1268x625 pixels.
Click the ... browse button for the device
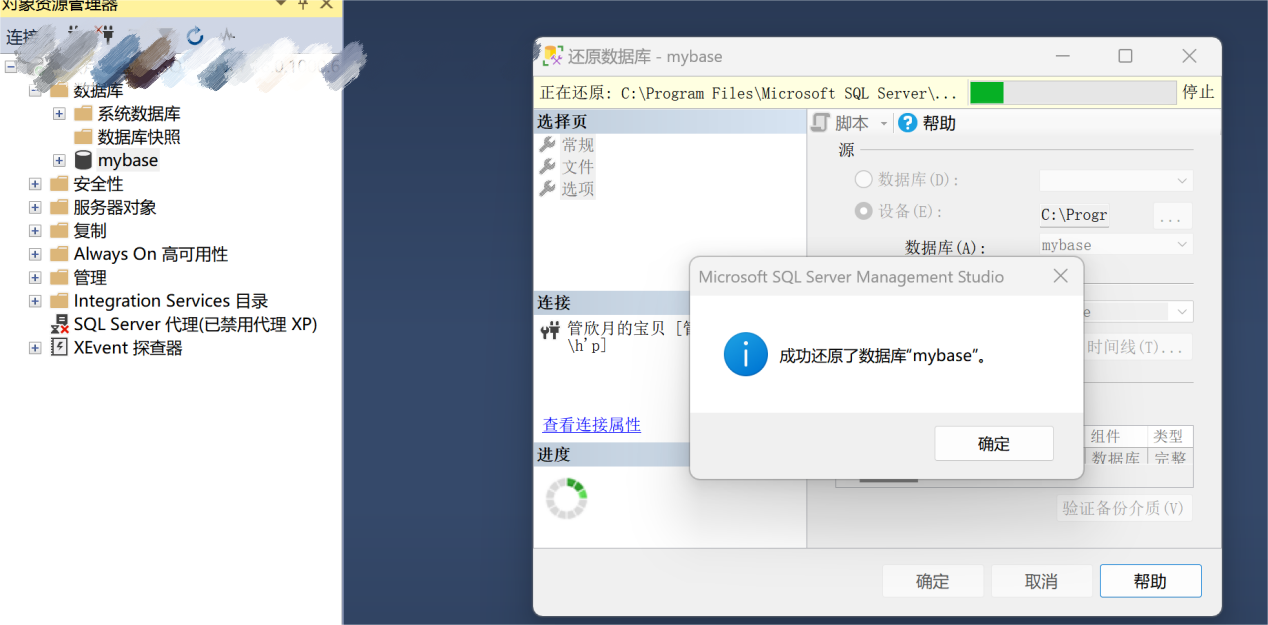click(x=1173, y=216)
